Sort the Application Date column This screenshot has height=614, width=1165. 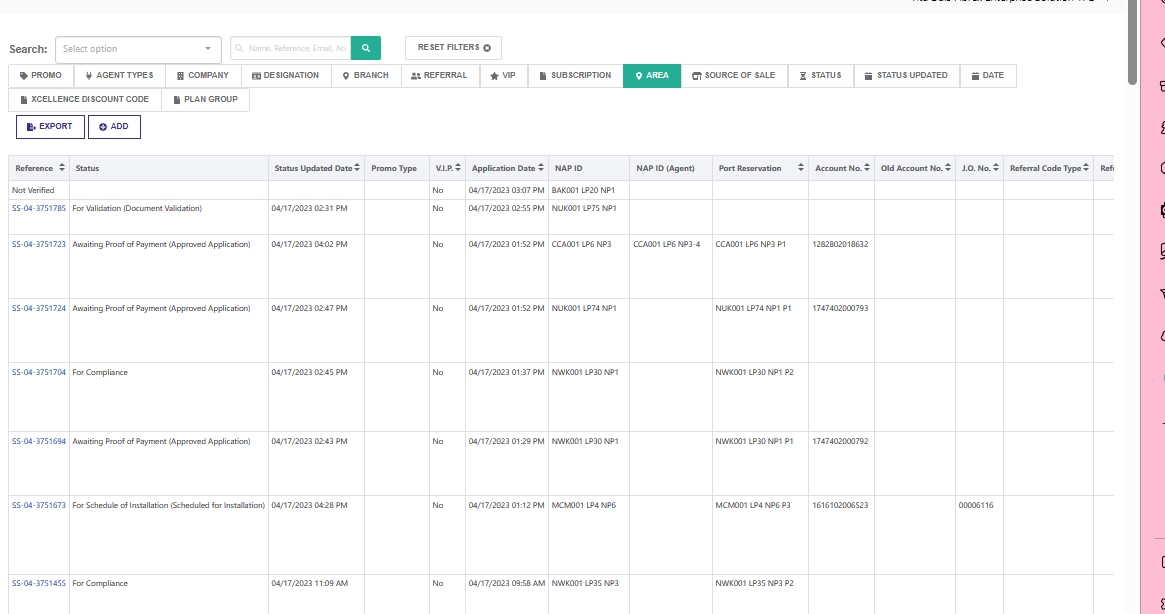[x=541, y=168]
